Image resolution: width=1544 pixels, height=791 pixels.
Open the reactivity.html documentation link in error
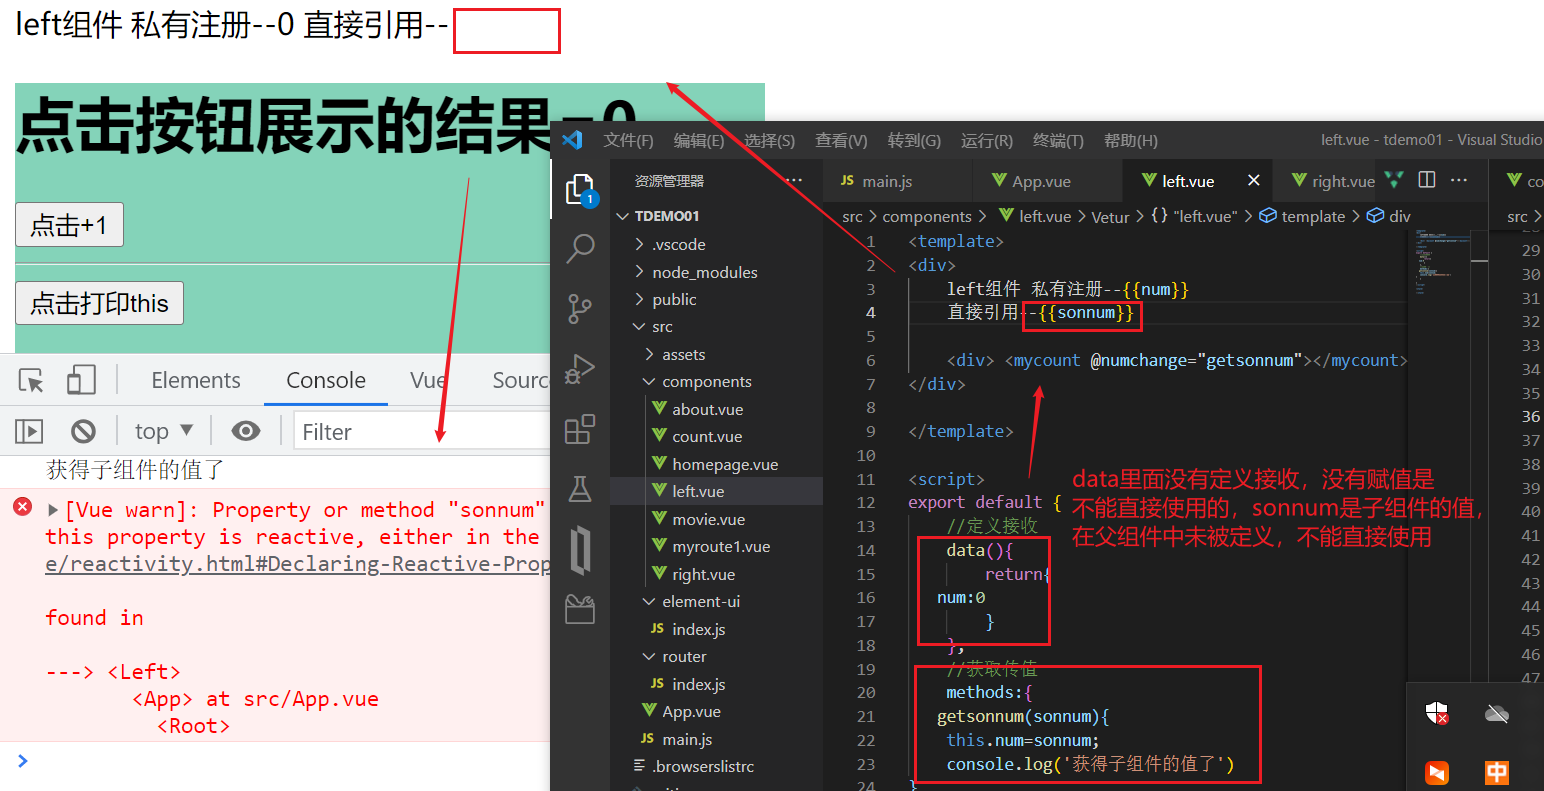297,564
